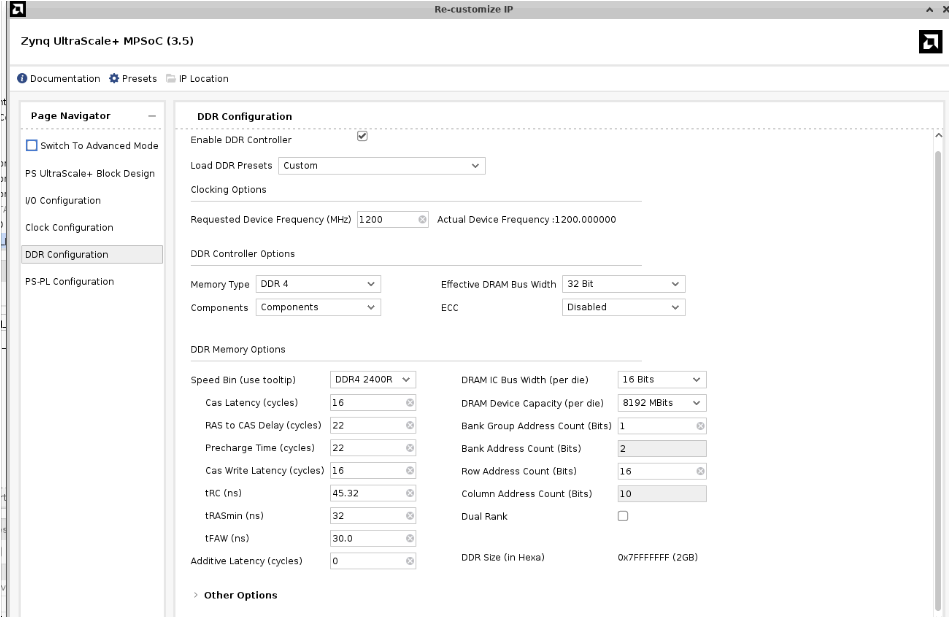Viewport: 950px width, 618px height.
Task: Clear the Cas Latency value
Action: click(x=410, y=403)
